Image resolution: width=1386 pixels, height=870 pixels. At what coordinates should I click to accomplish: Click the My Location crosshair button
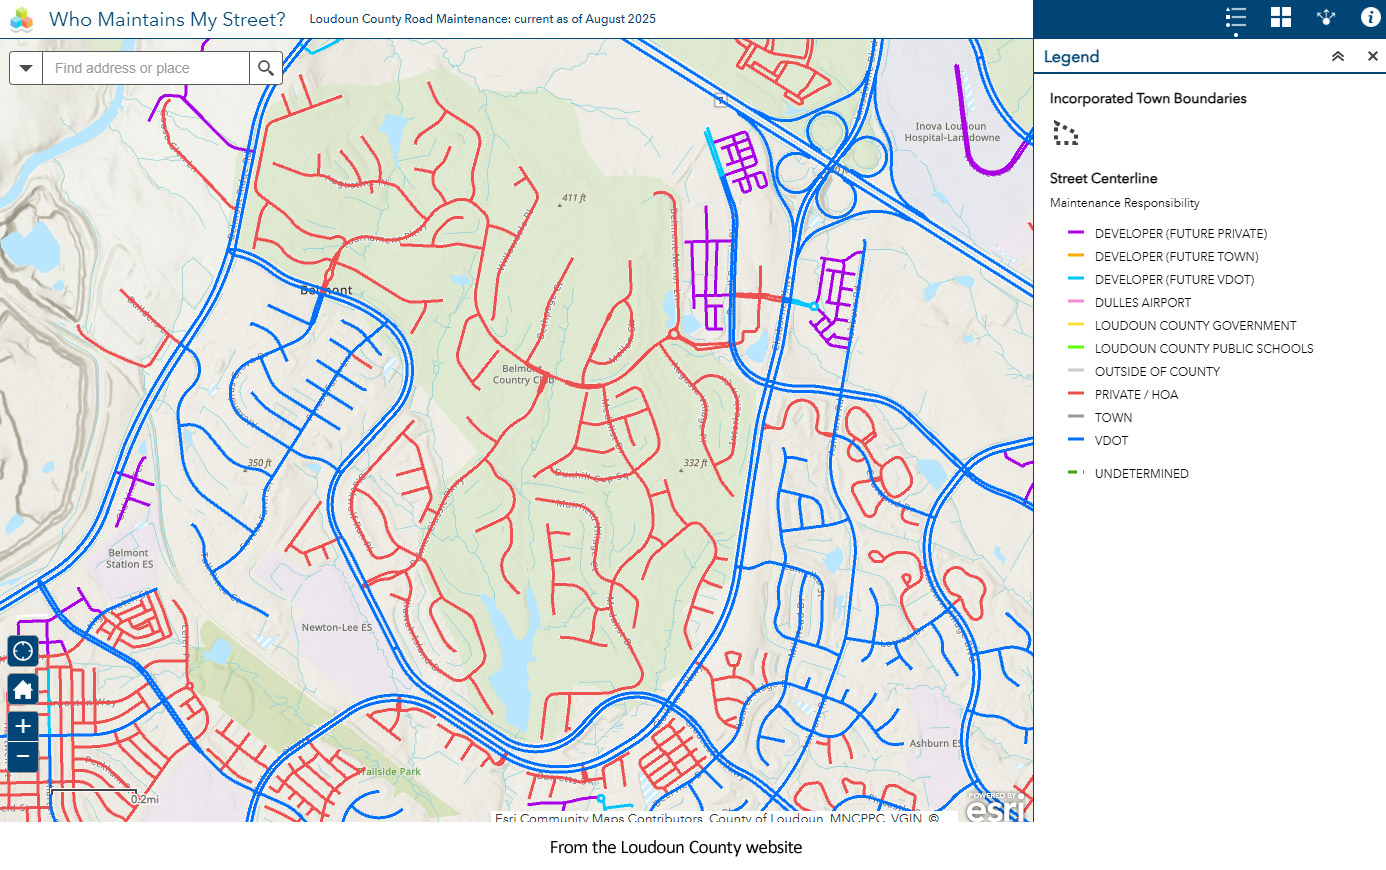[23, 652]
